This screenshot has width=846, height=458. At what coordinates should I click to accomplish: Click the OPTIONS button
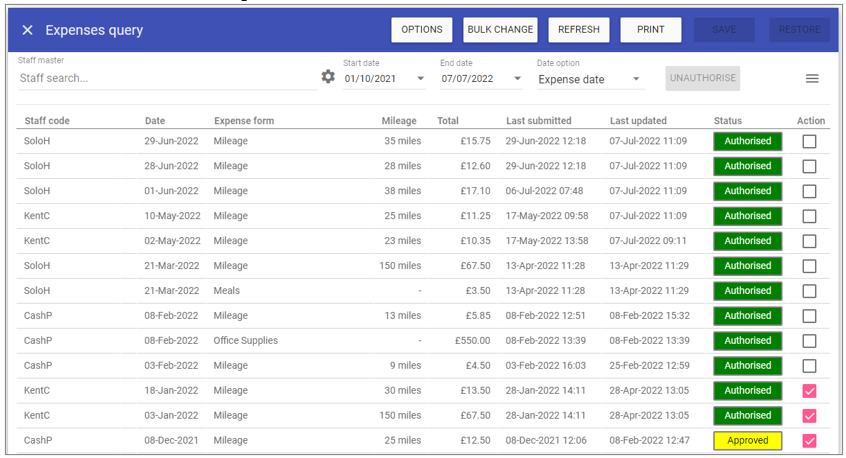[x=421, y=30]
